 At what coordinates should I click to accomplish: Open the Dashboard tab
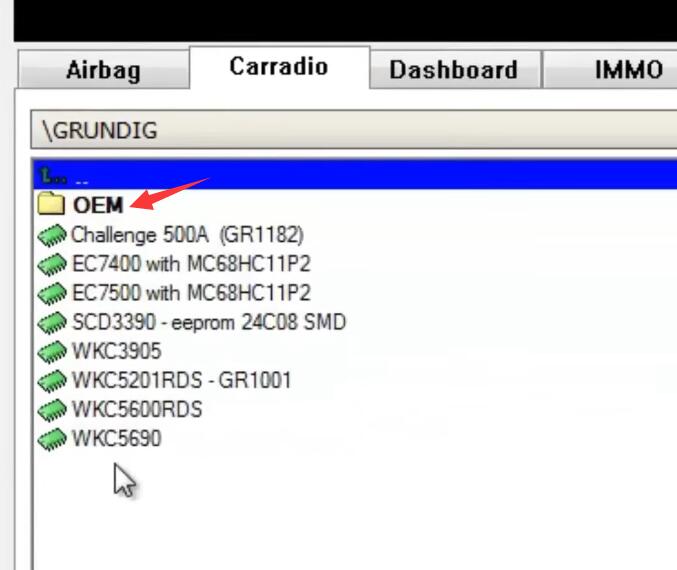pos(454,70)
